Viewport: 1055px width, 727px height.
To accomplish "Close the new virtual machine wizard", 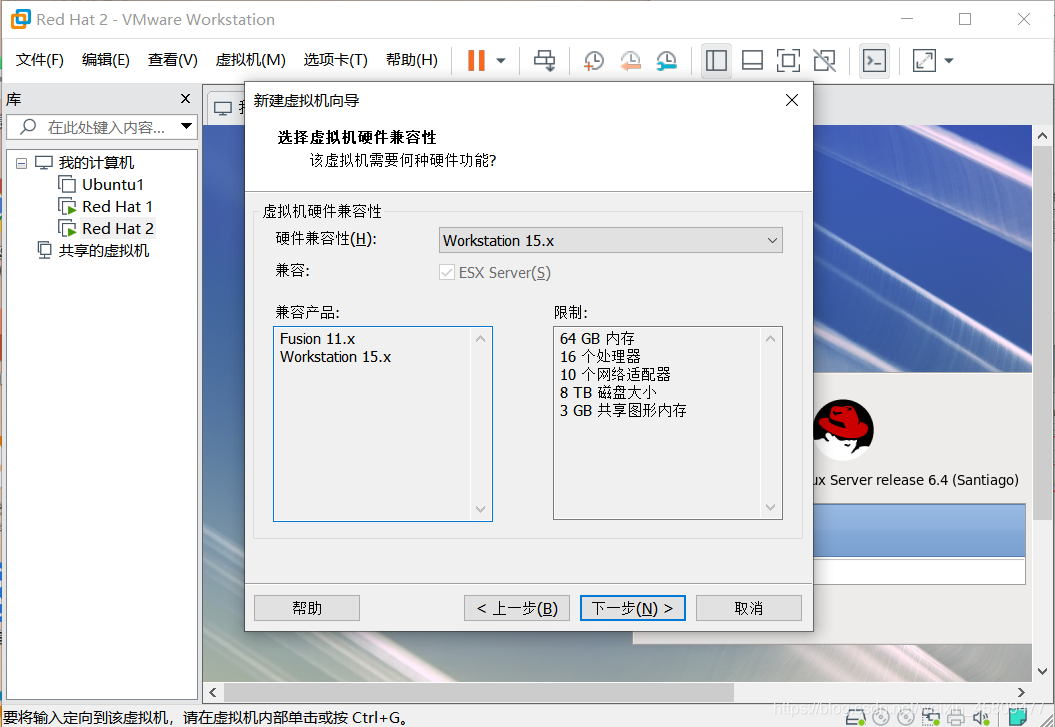I will pyautogui.click(x=792, y=100).
